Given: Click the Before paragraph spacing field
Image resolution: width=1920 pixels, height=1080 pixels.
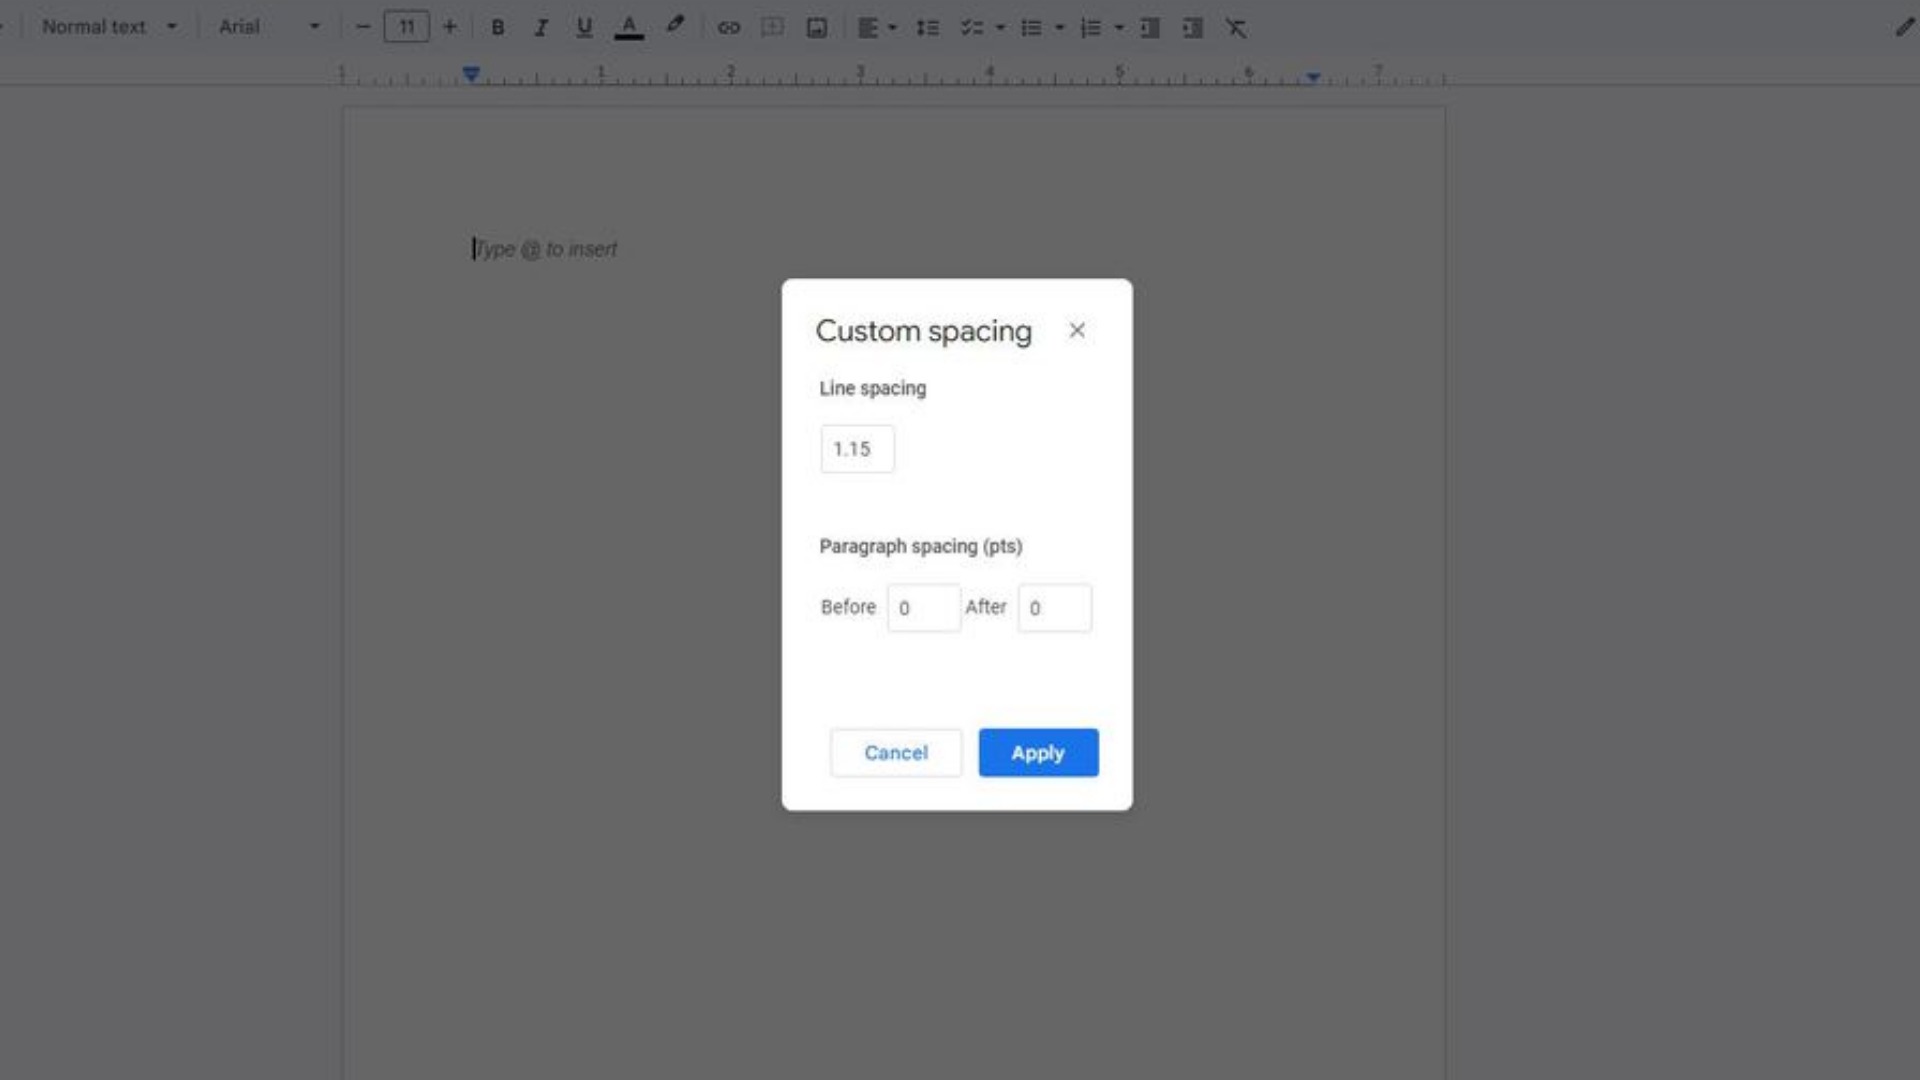Looking at the screenshot, I should click(x=923, y=608).
